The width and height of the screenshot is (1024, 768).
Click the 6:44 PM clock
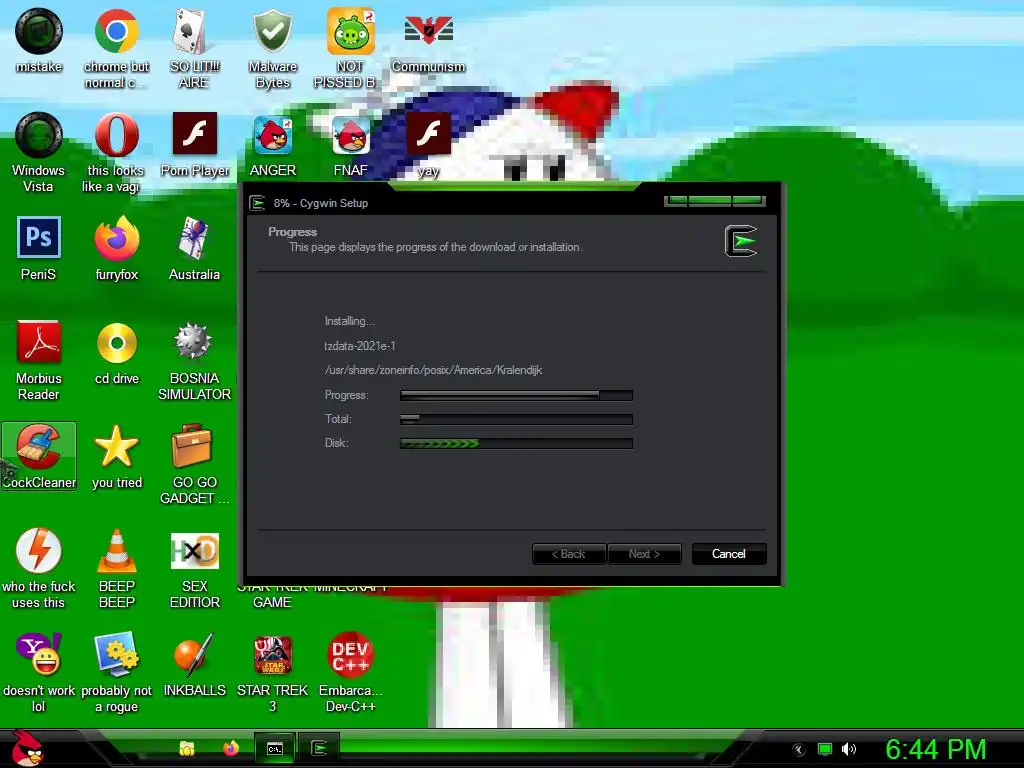point(935,749)
